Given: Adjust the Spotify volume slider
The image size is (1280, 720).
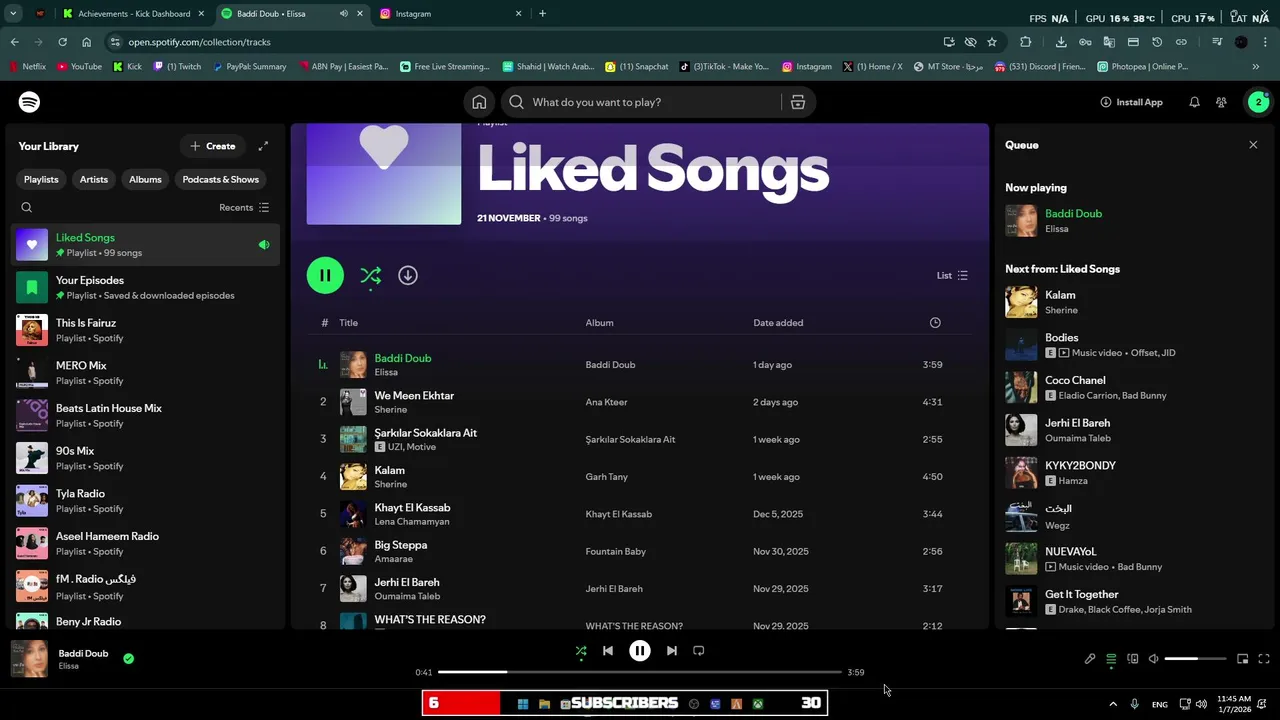Looking at the screenshot, I should coord(1195,659).
